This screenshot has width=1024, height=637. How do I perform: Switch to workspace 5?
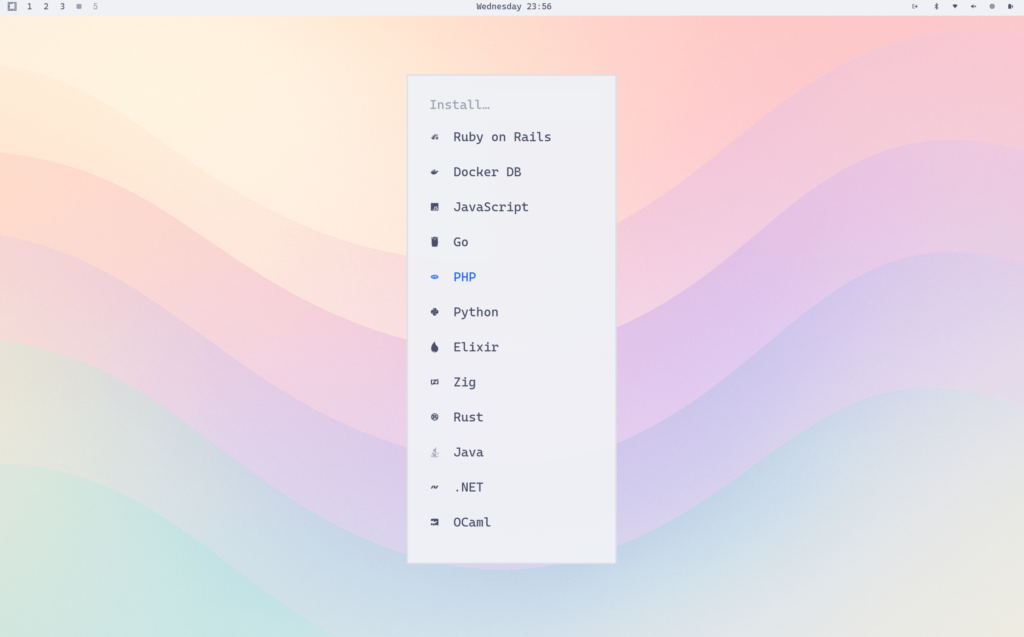pos(95,7)
